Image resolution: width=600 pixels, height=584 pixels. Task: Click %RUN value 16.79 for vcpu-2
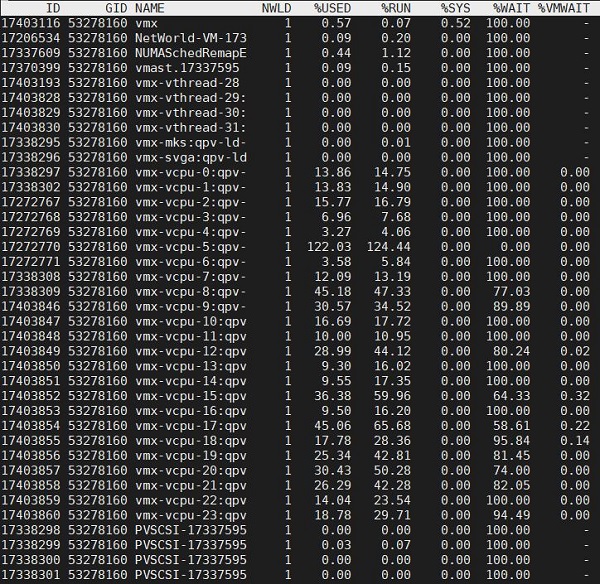(x=392, y=202)
